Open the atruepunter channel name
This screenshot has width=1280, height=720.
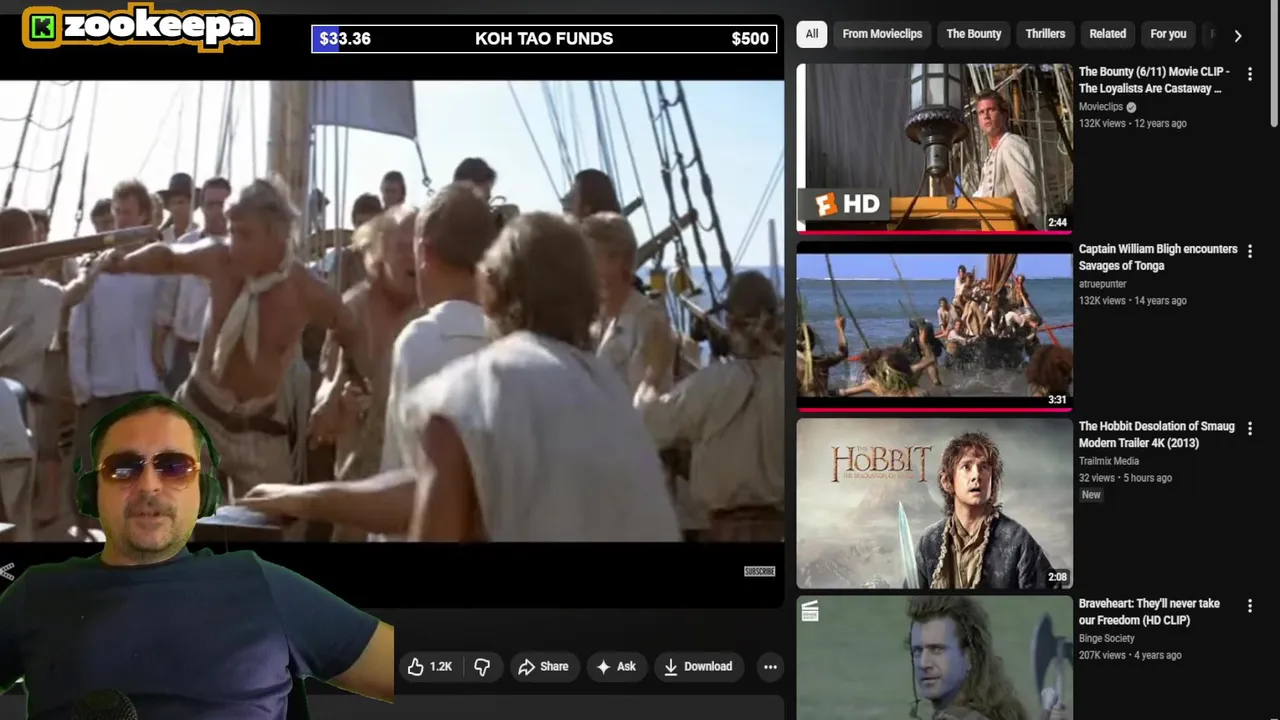[x=1102, y=284]
